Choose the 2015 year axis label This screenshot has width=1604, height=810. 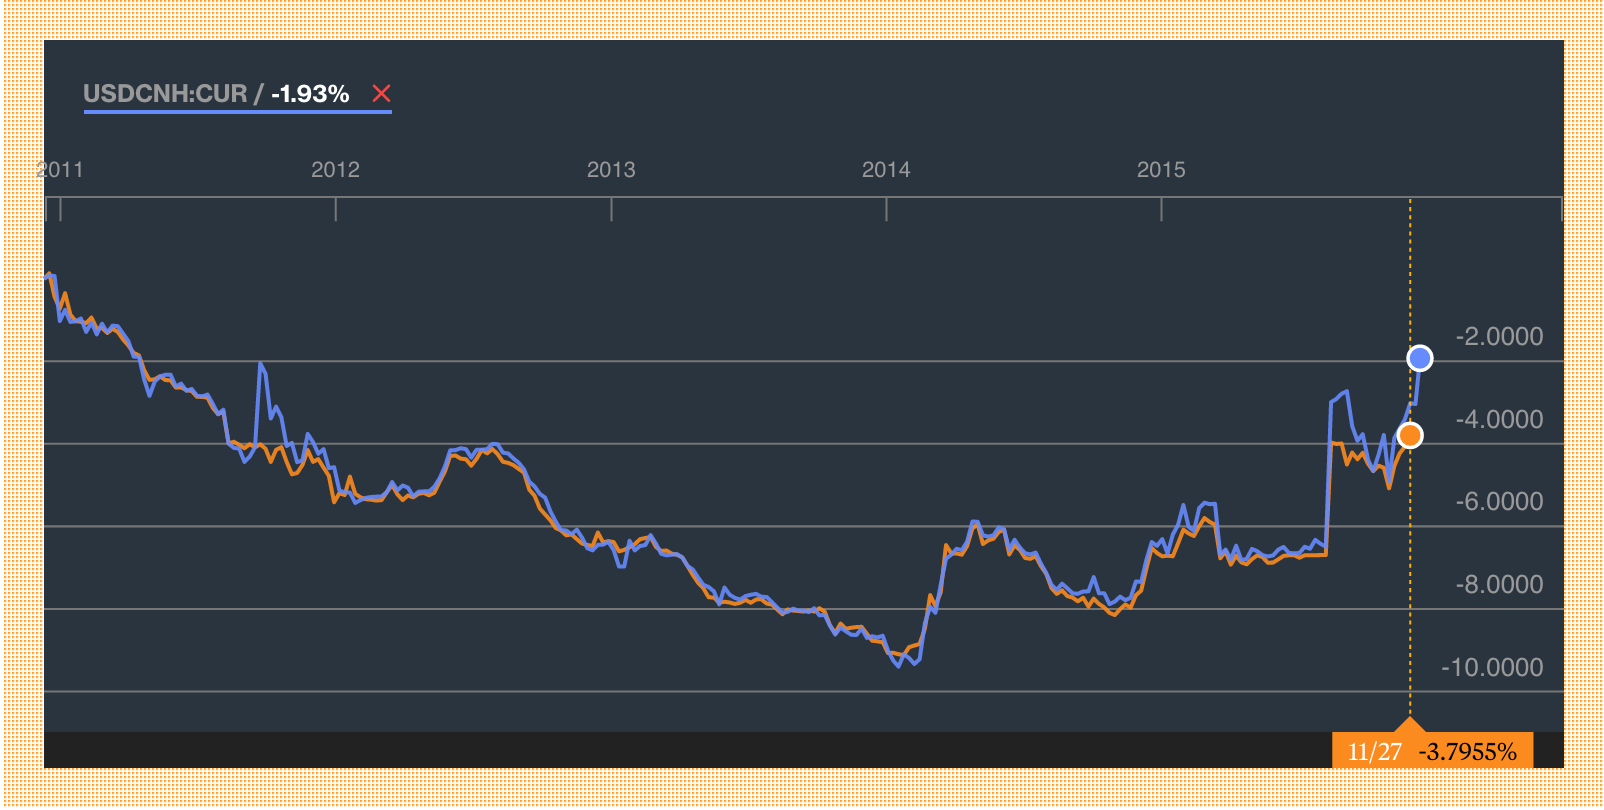1161,170
